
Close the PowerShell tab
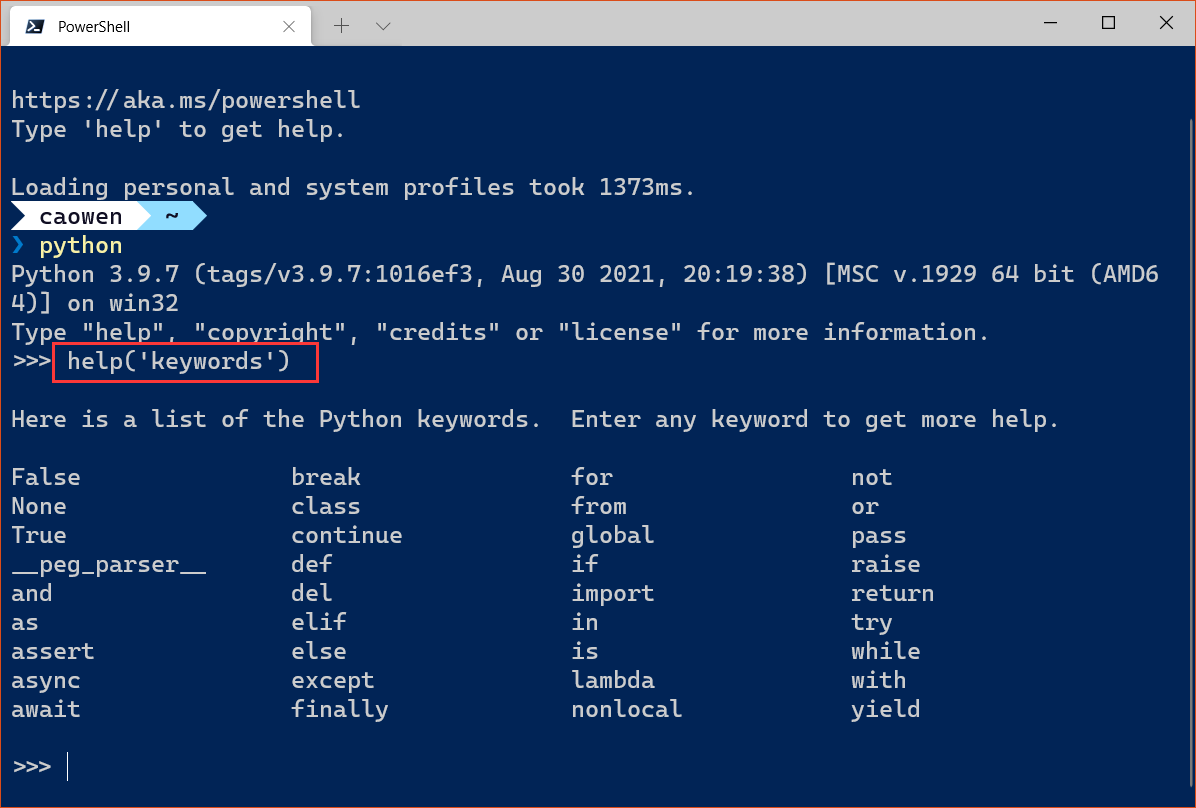tap(291, 26)
